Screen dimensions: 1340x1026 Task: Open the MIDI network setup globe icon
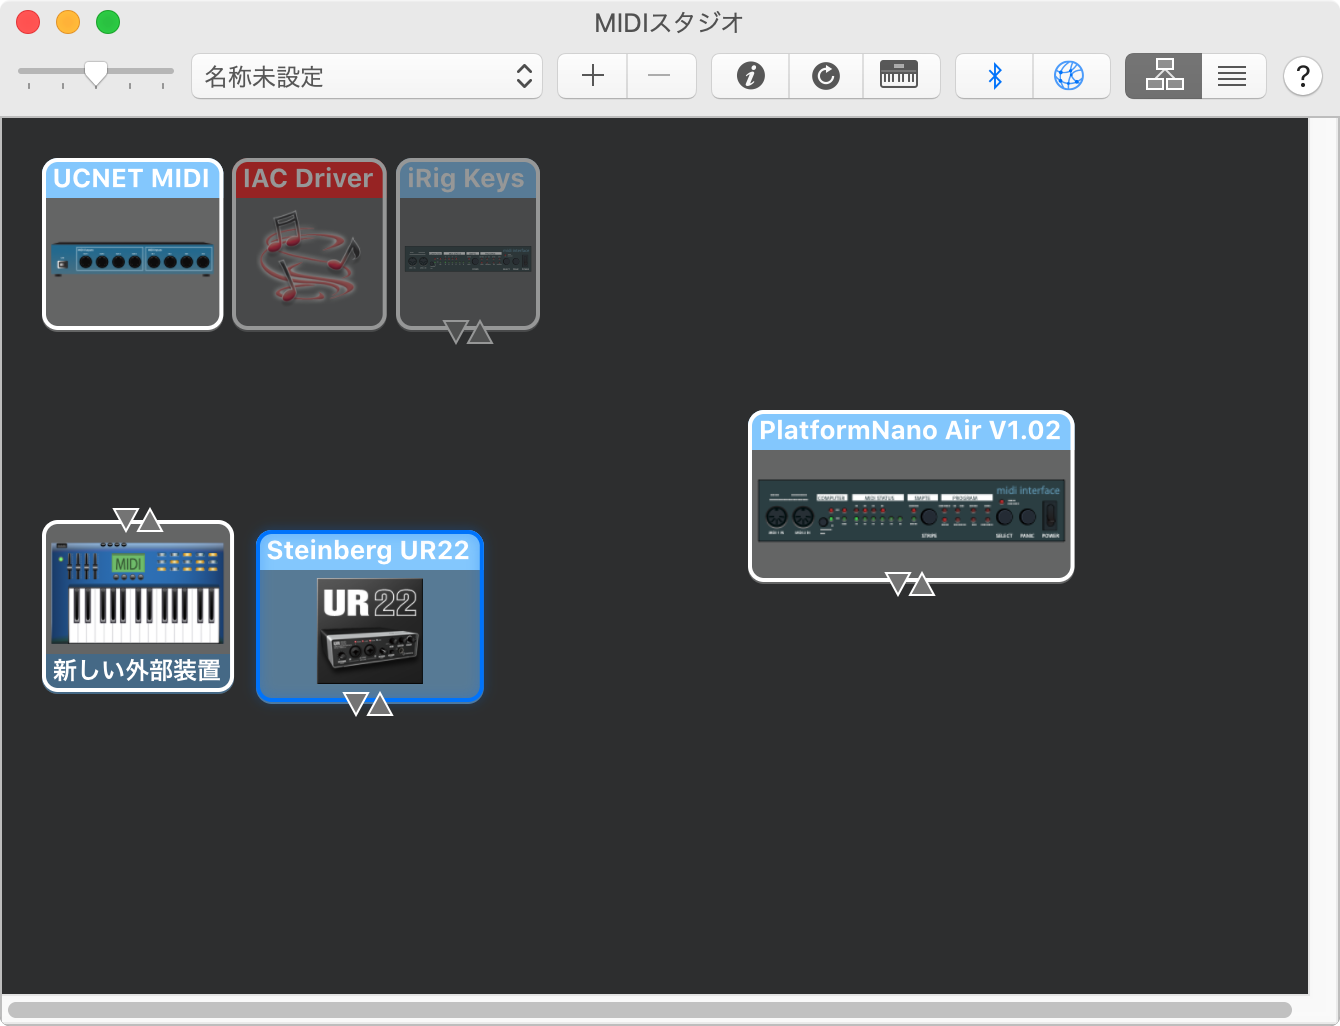[1070, 76]
